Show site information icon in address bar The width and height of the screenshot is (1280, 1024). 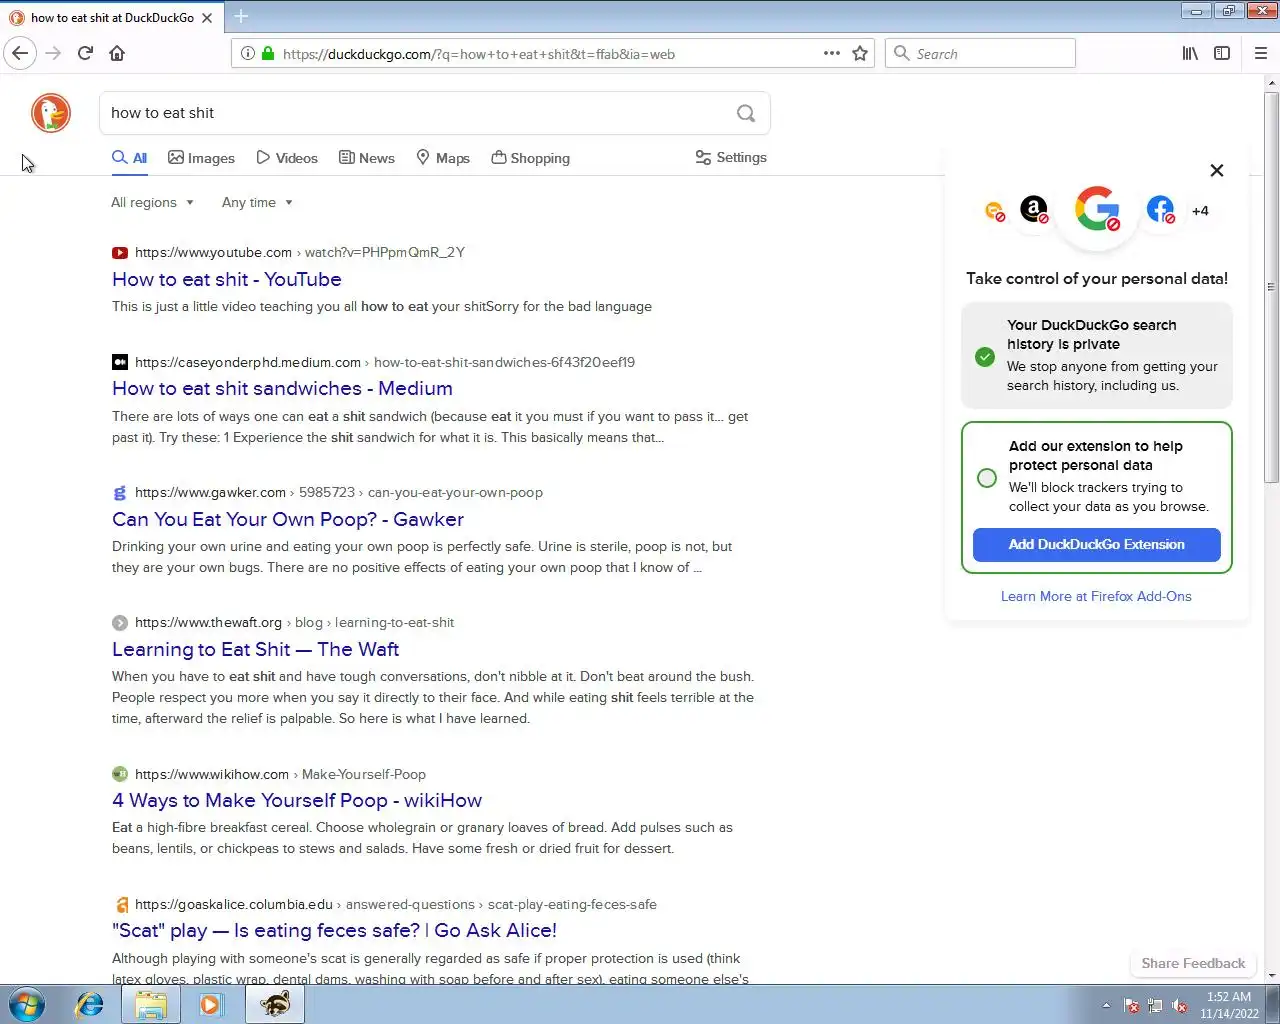(248, 53)
